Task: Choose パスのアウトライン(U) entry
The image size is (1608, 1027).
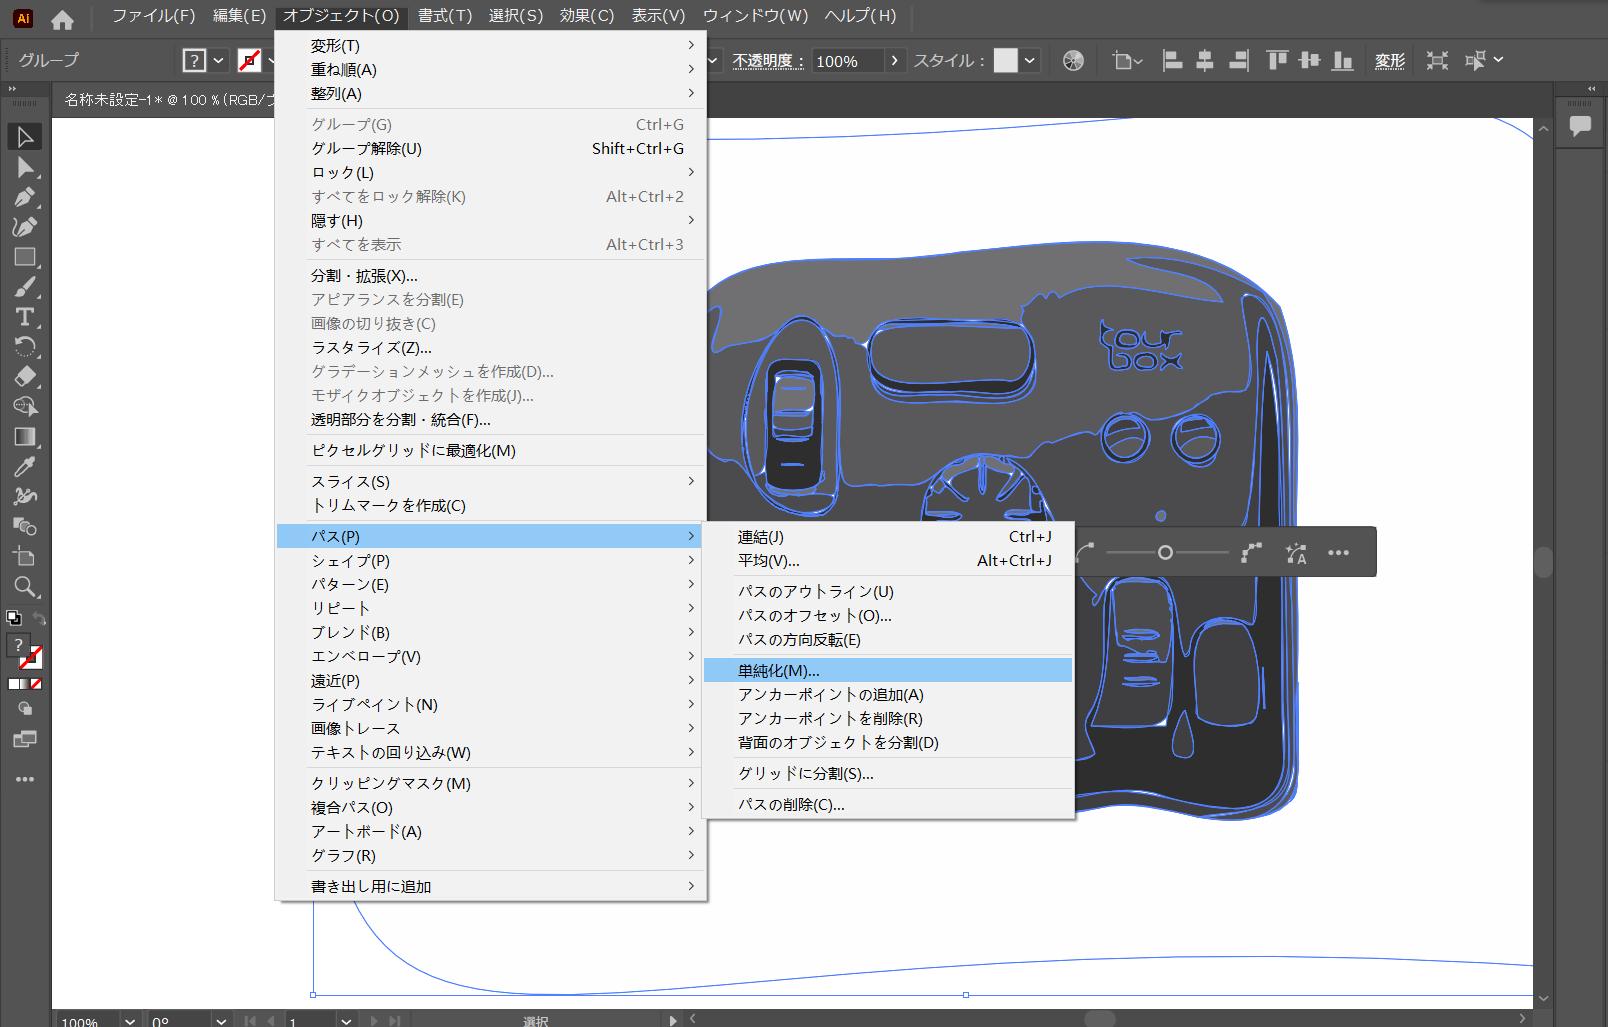Action: coord(888,591)
